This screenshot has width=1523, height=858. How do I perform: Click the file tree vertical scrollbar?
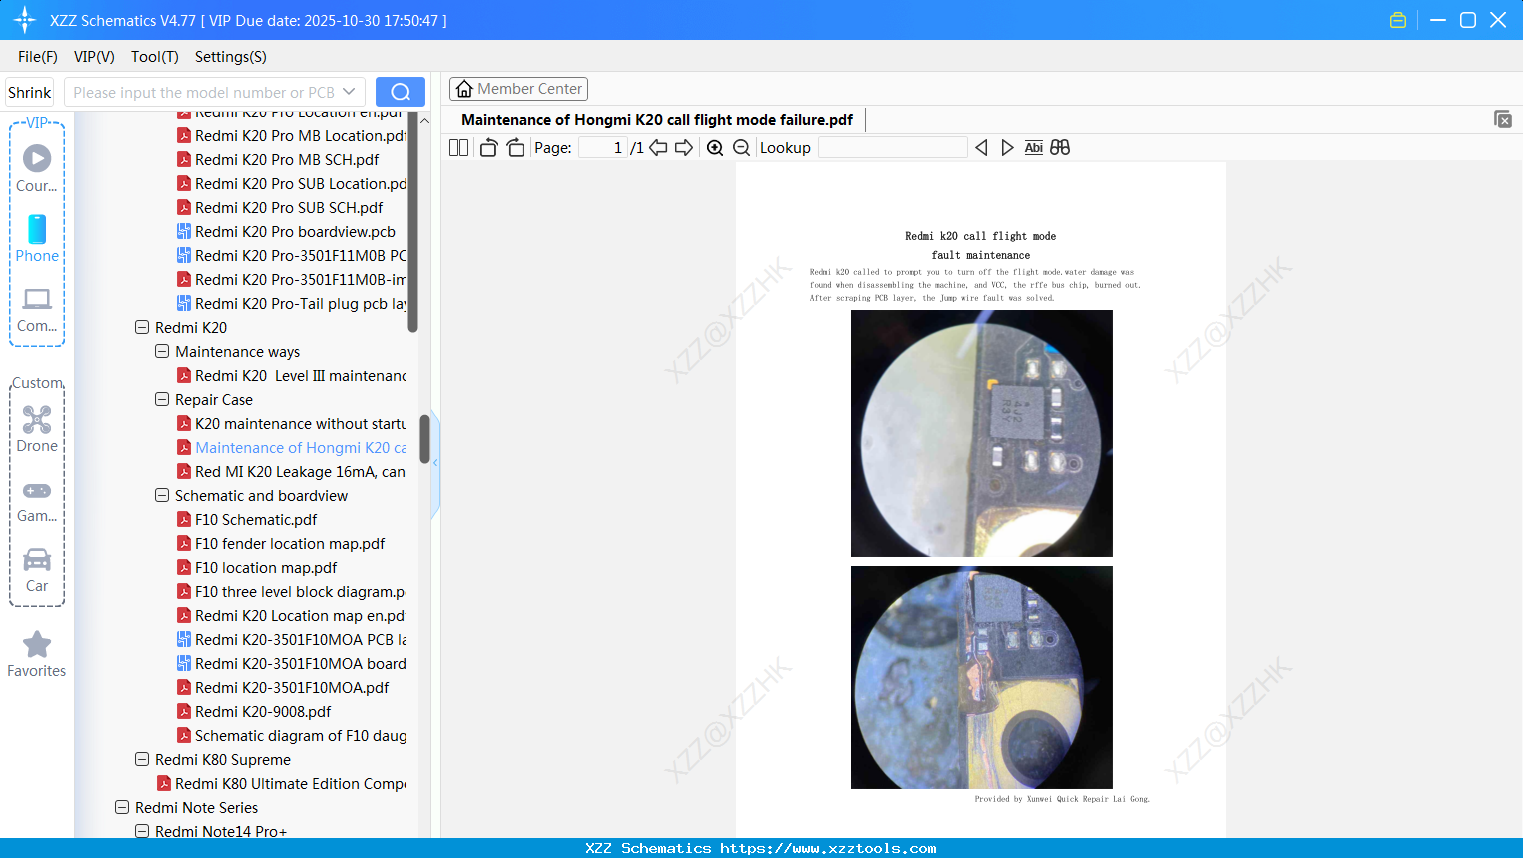(424, 440)
